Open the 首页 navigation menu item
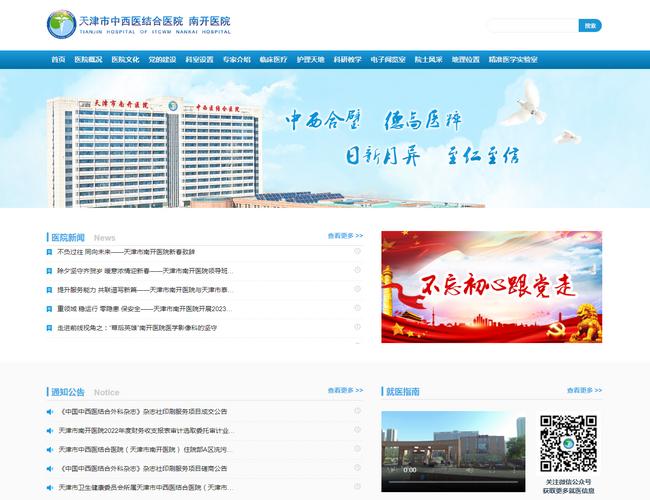 click(x=58, y=60)
